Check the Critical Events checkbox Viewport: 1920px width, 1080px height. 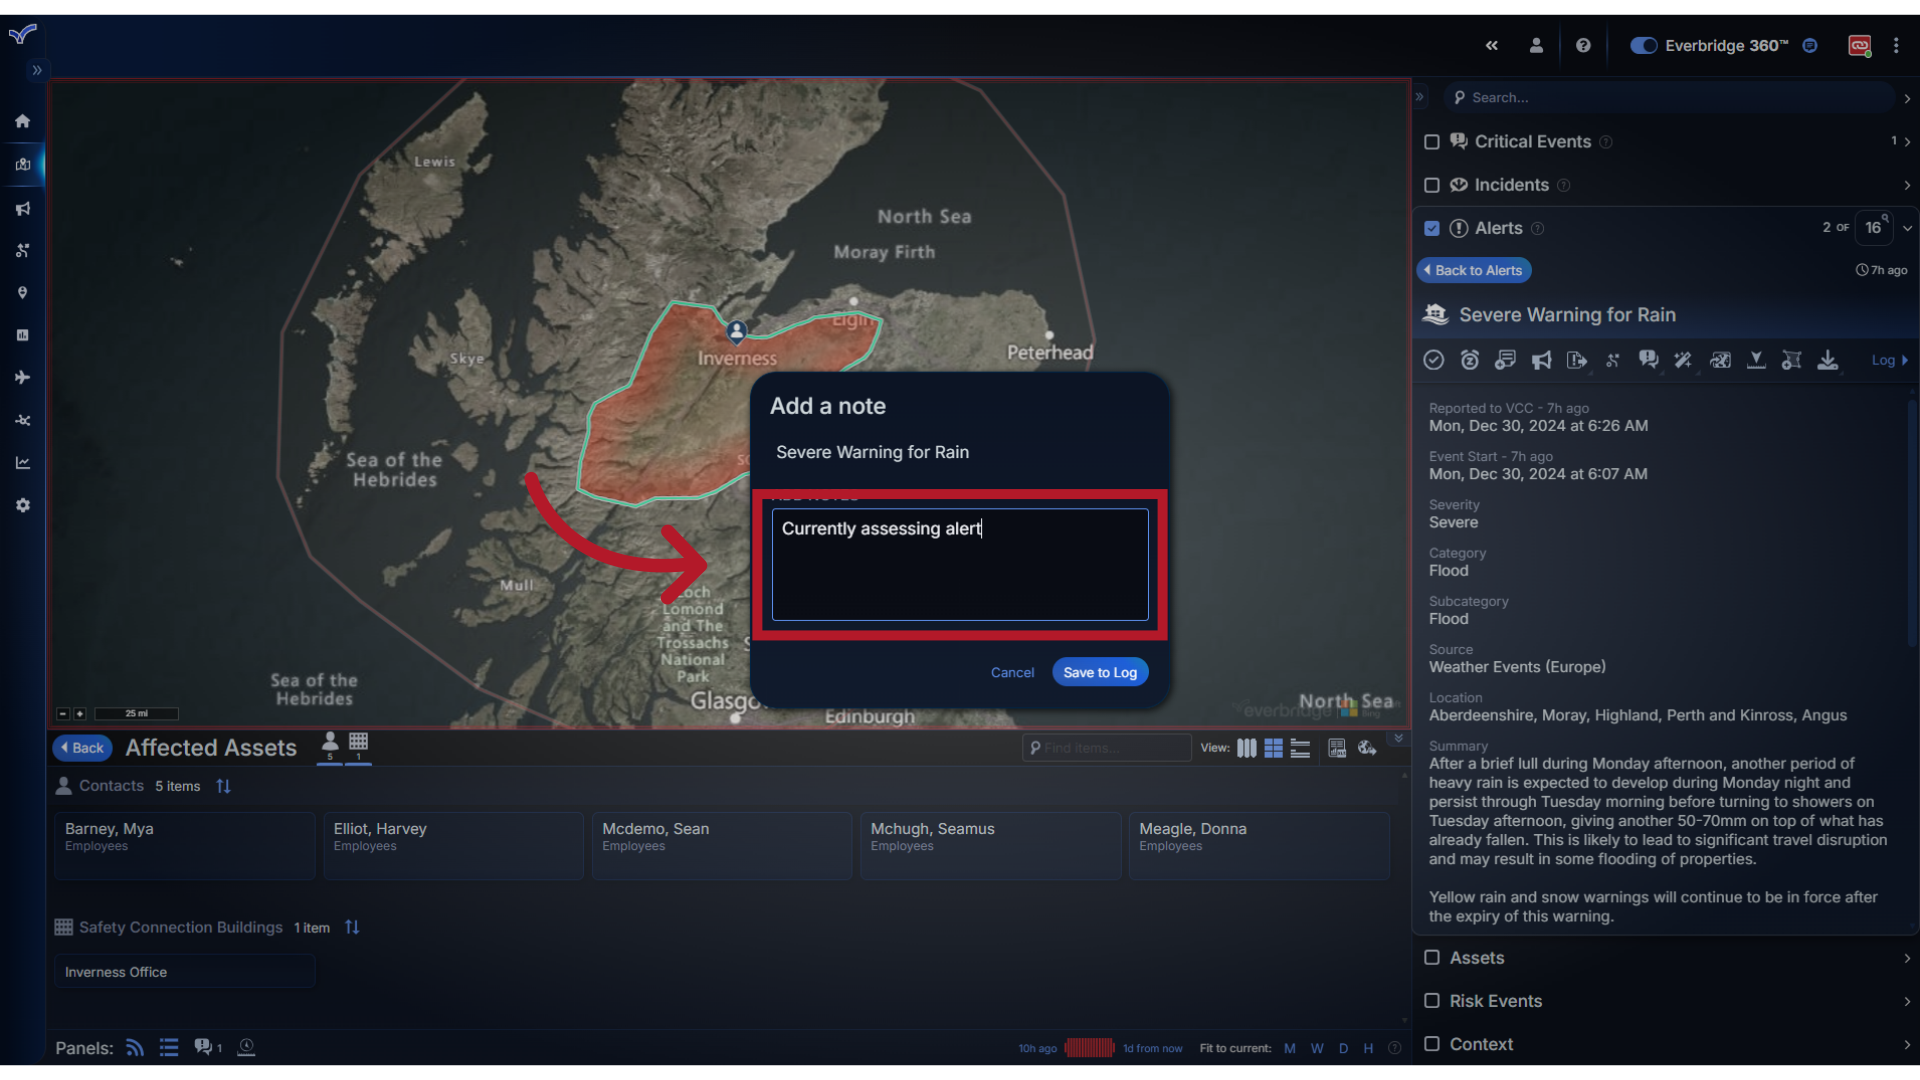pyautogui.click(x=1432, y=142)
